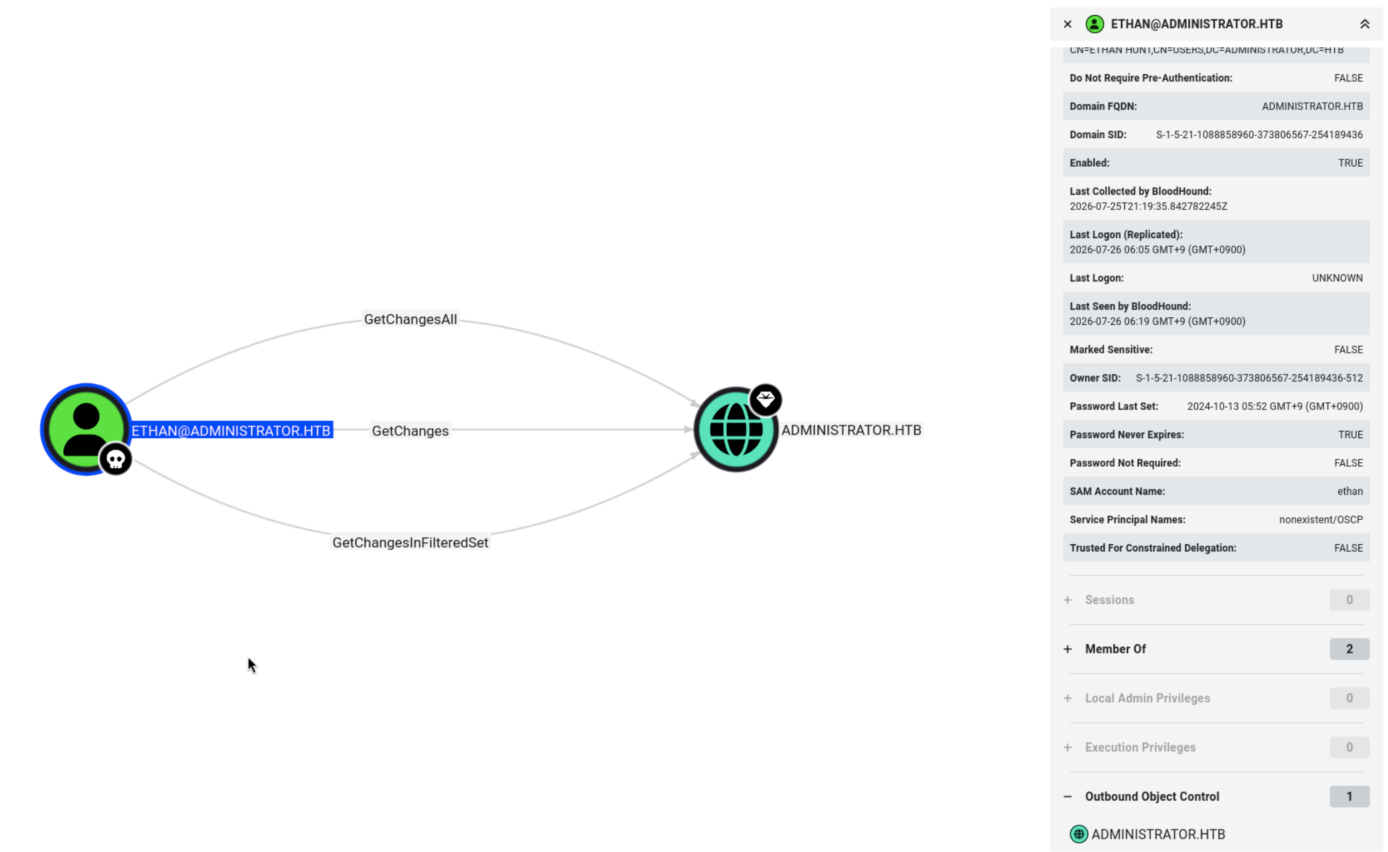This screenshot has height=852, width=1388.
Task: Click Trusted For Constrained Delegation row
Action: (x=1216, y=548)
